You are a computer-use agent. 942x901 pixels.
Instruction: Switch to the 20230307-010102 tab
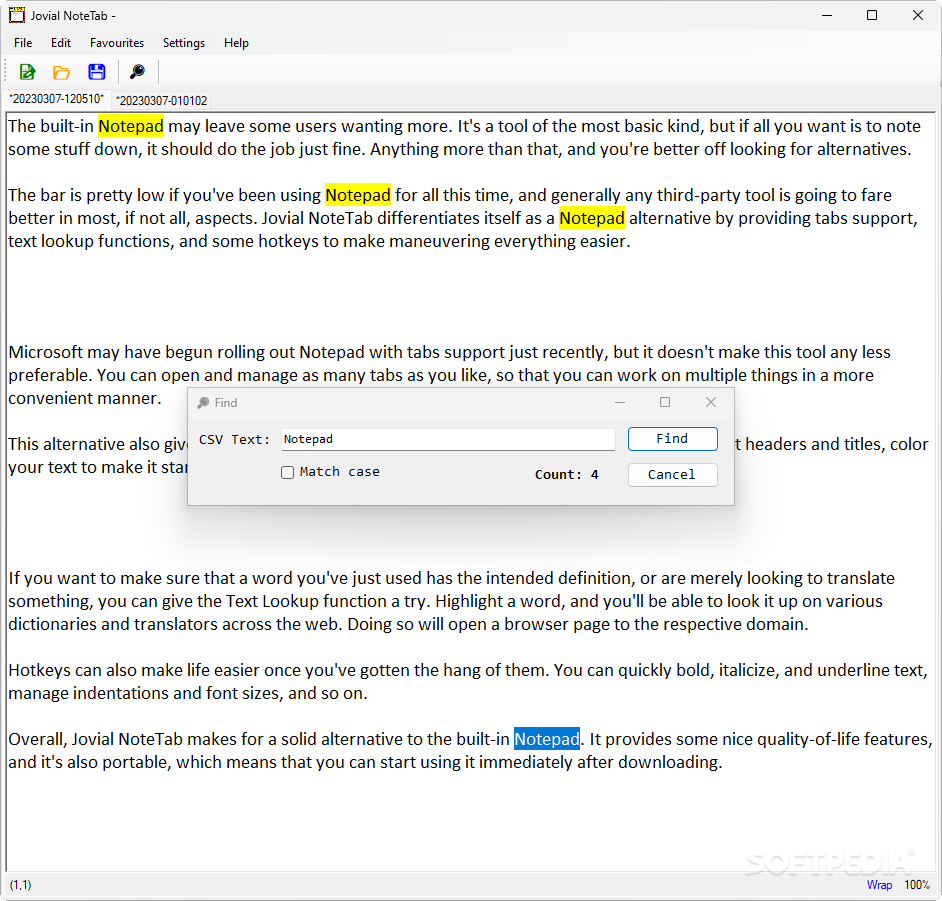point(162,100)
